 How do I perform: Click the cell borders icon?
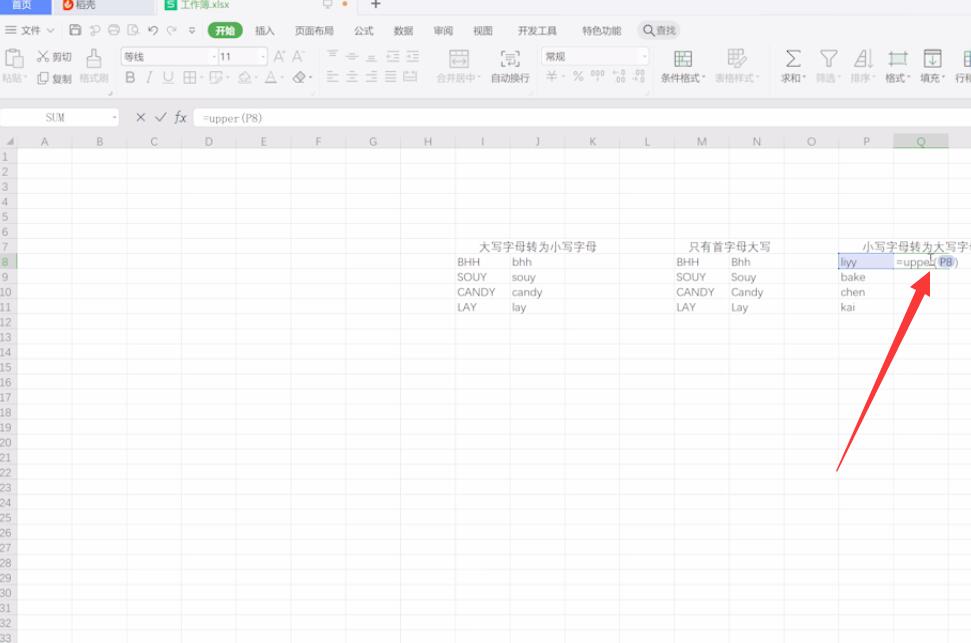[x=189, y=77]
